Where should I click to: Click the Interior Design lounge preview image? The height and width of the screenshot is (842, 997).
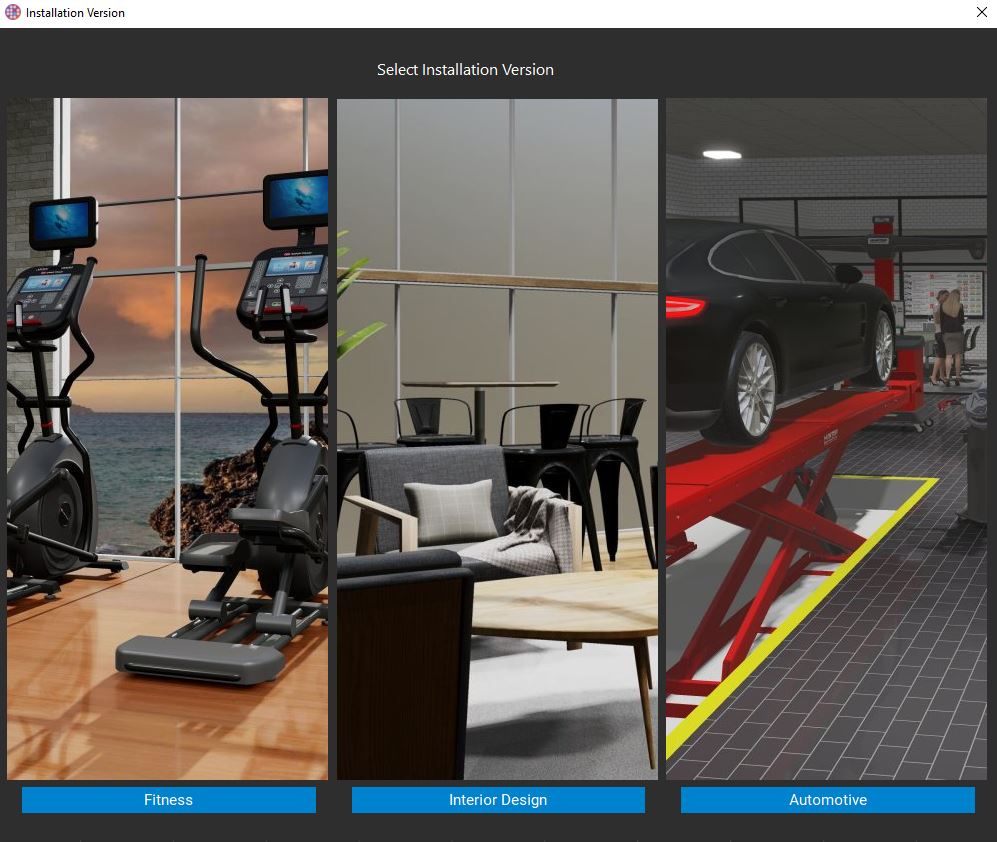click(497, 439)
